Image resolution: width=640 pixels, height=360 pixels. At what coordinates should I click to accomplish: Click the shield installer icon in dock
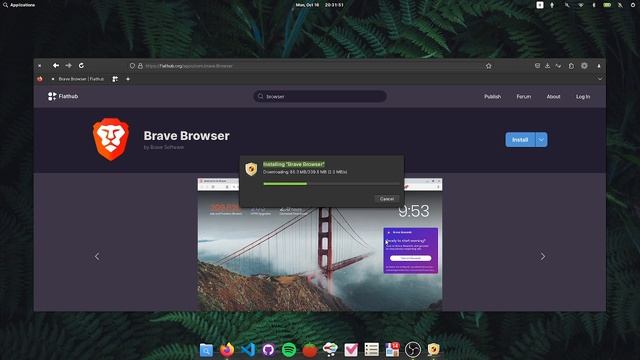point(433,349)
